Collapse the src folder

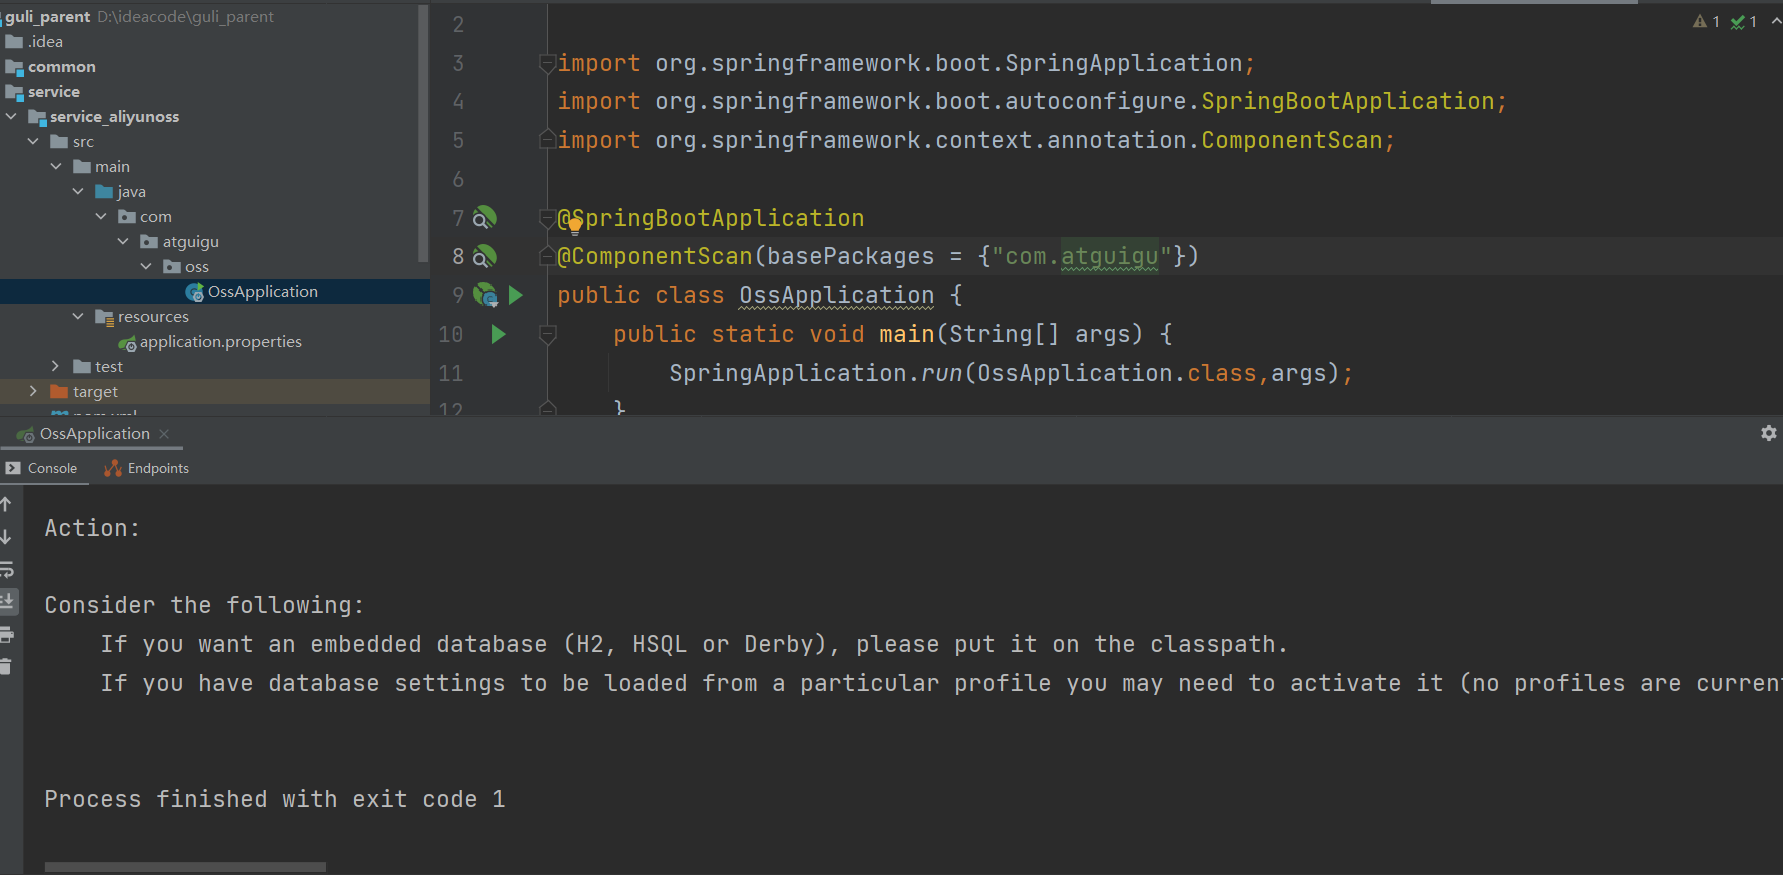pos(33,141)
